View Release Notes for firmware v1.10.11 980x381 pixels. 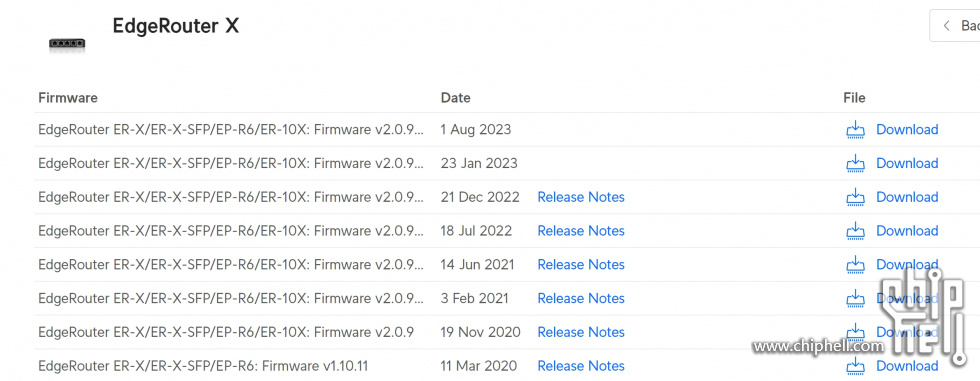click(581, 366)
